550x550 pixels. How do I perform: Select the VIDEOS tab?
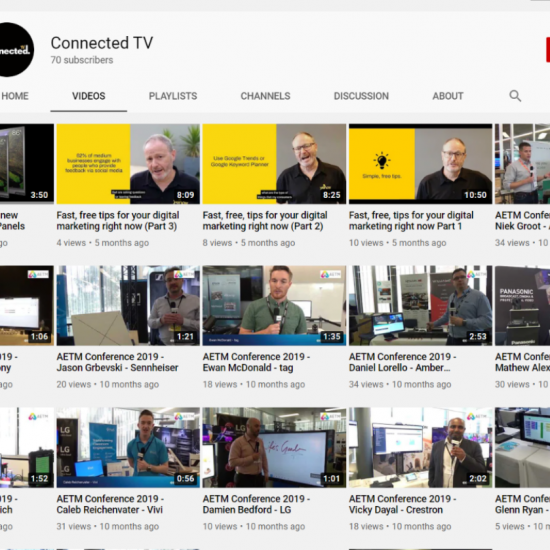89,96
